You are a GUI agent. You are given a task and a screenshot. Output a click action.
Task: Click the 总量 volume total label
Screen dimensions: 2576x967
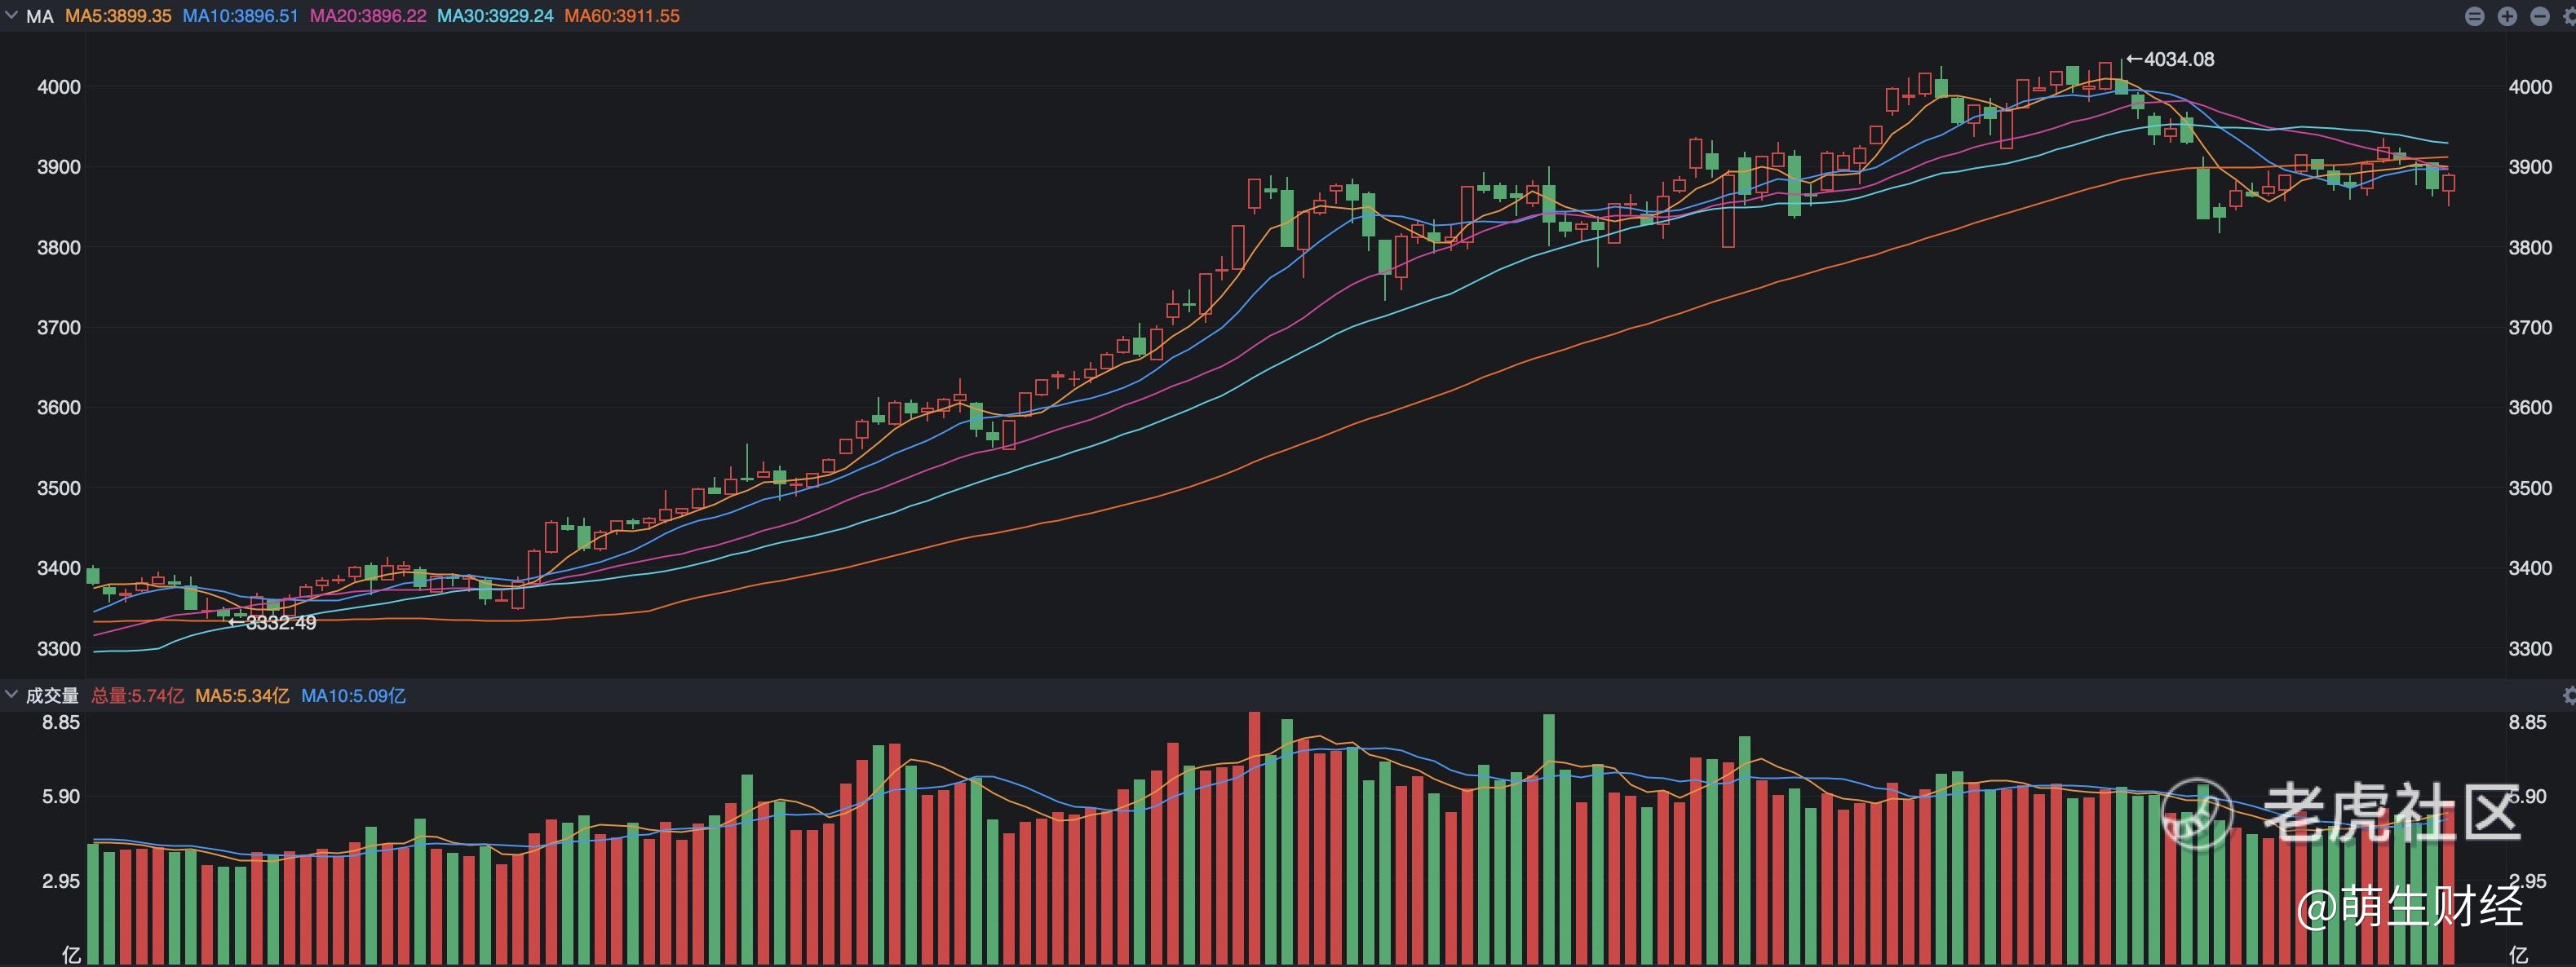click(138, 696)
